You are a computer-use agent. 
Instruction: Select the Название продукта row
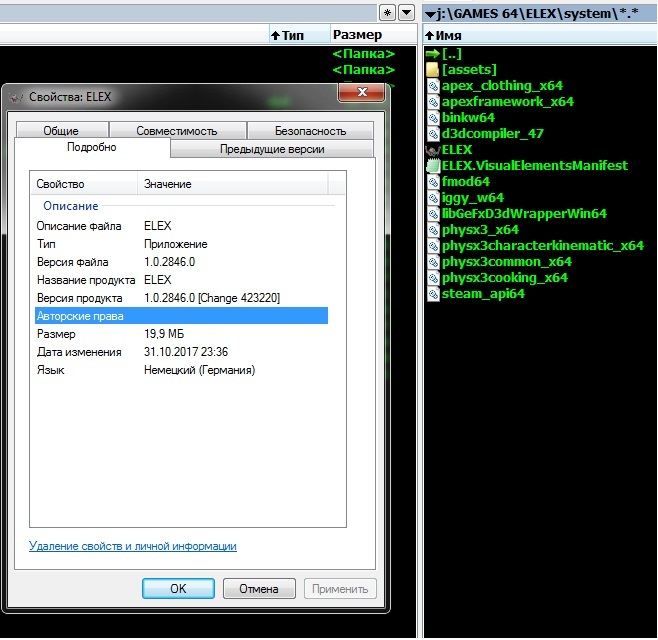181,280
